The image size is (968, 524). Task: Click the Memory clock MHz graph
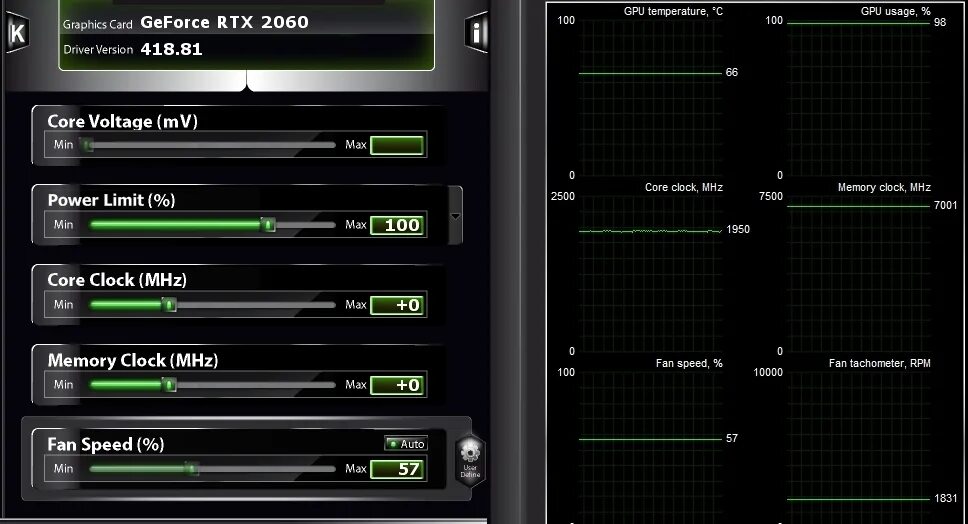pos(859,273)
